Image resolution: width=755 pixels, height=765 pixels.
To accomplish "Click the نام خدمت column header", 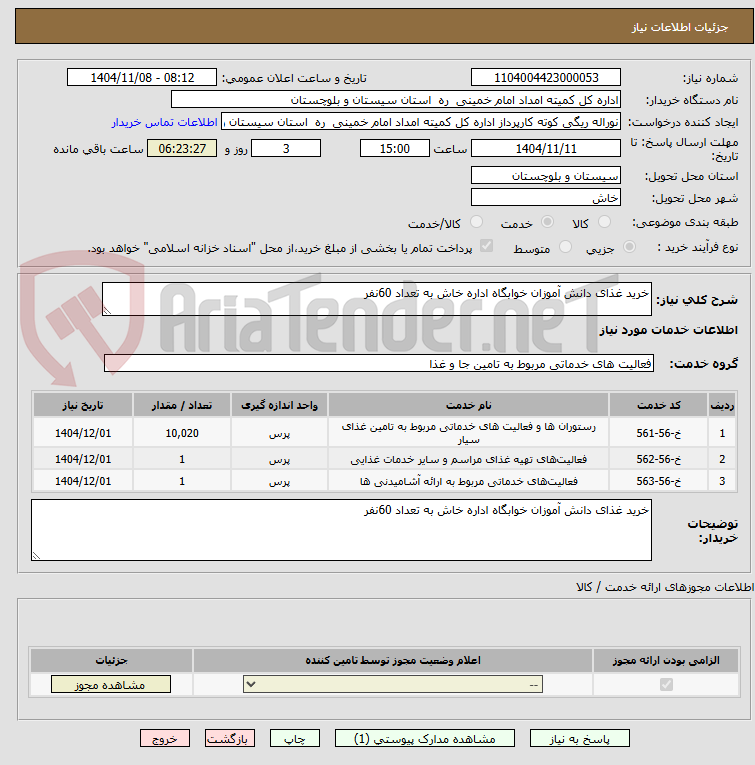I will [x=469, y=405].
